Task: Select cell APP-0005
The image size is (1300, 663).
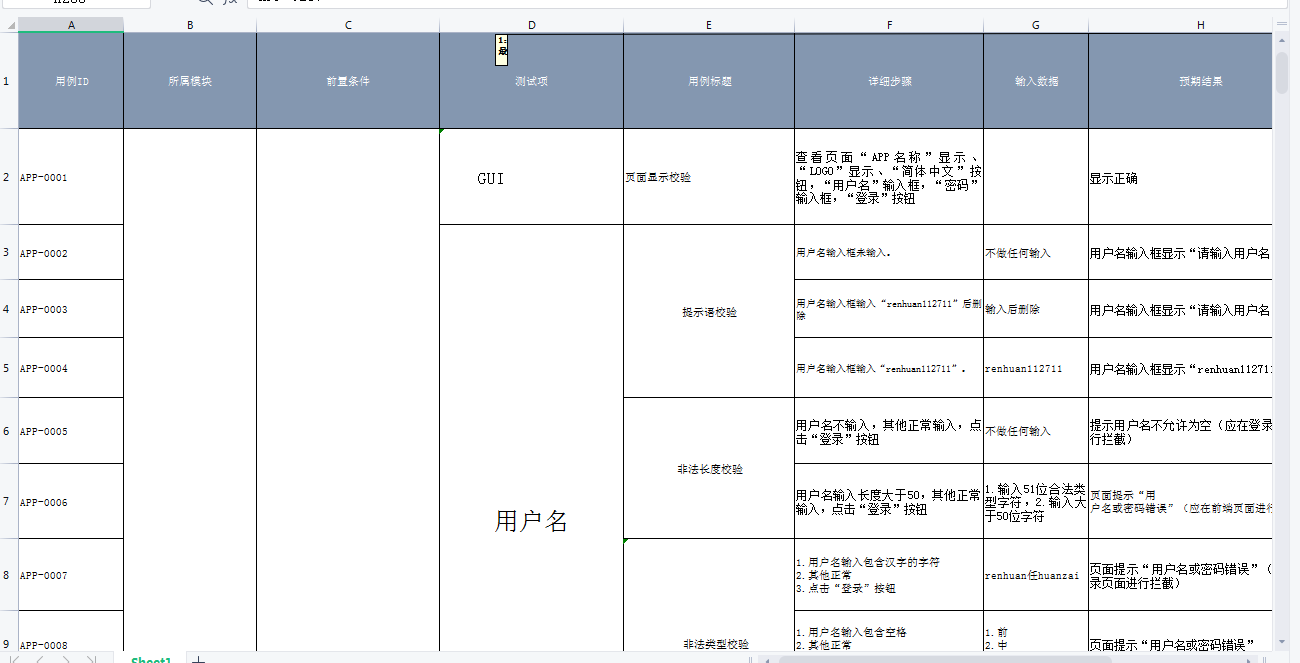Action: (71, 431)
